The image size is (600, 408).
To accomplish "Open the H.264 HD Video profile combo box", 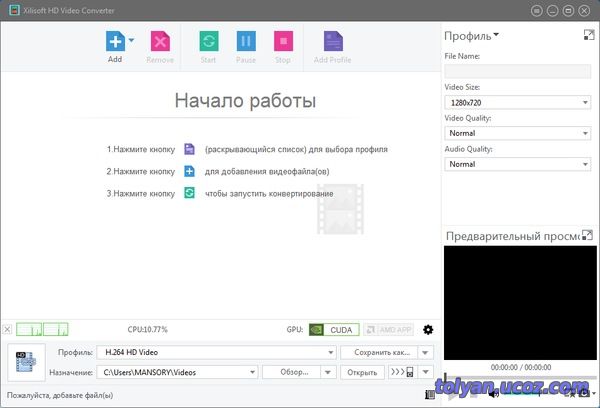I will point(216,353).
